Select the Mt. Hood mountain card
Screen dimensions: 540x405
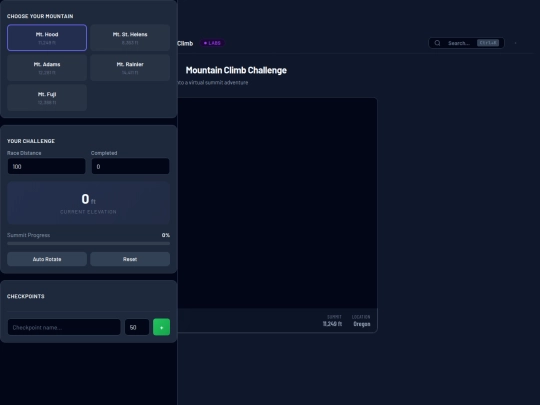coord(47,38)
